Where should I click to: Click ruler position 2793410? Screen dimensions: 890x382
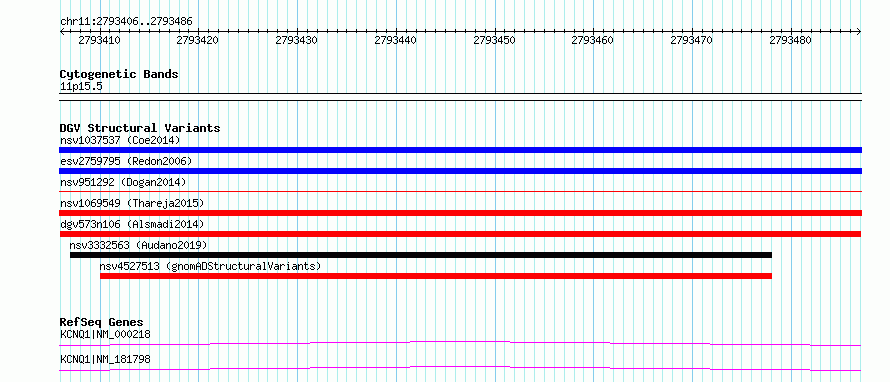pos(99,40)
